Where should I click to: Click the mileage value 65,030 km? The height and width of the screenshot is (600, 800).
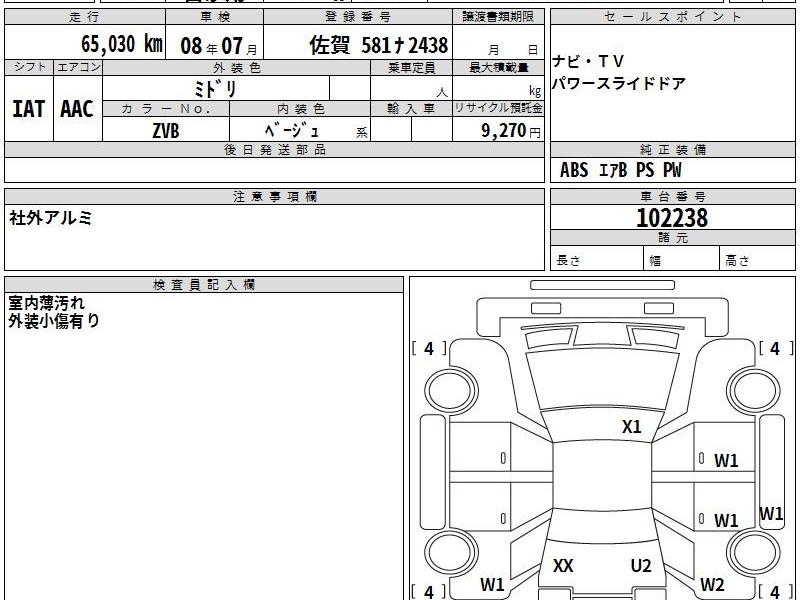[121, 44]
